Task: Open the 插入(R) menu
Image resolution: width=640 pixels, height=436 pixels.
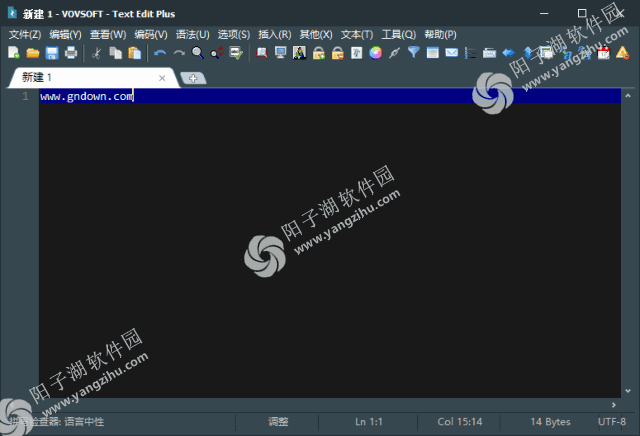Action: (275, 35)
